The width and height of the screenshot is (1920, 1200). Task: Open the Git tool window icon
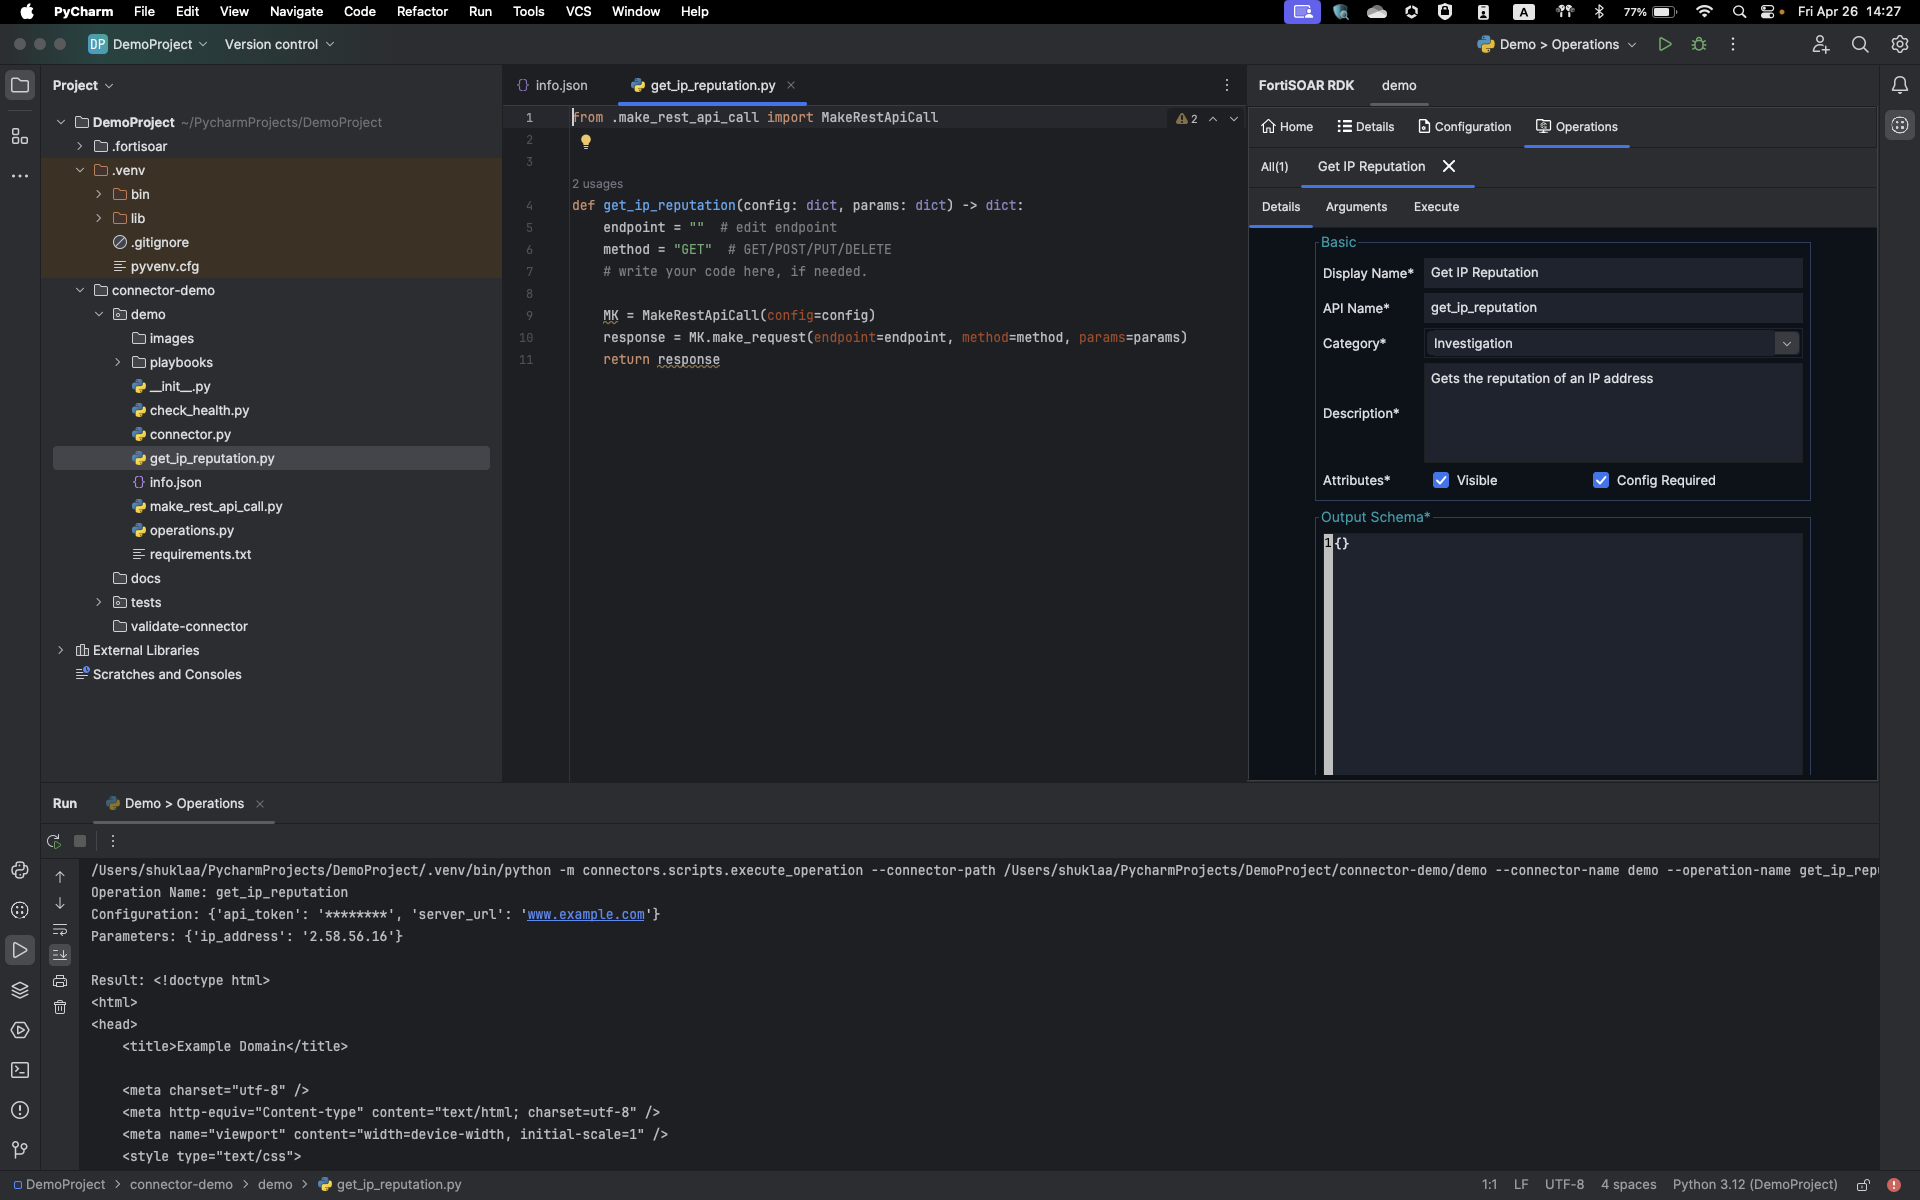click(20, 1150)
